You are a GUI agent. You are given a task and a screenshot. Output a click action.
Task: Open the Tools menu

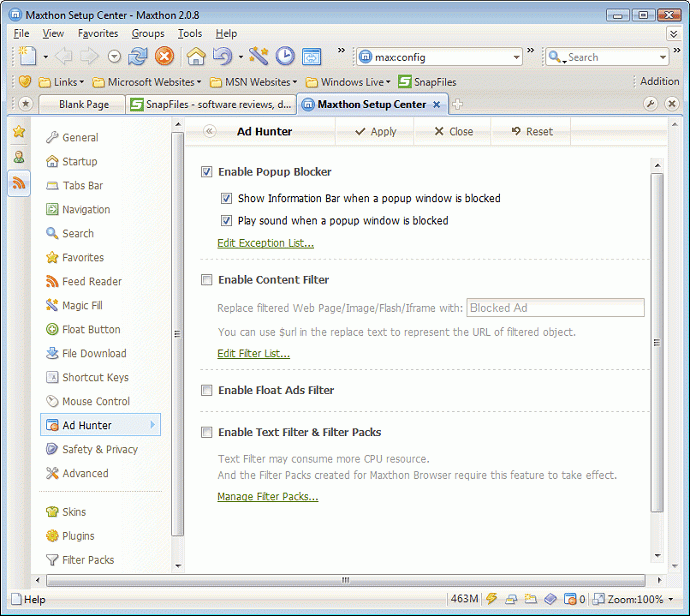tap(190, 33)
